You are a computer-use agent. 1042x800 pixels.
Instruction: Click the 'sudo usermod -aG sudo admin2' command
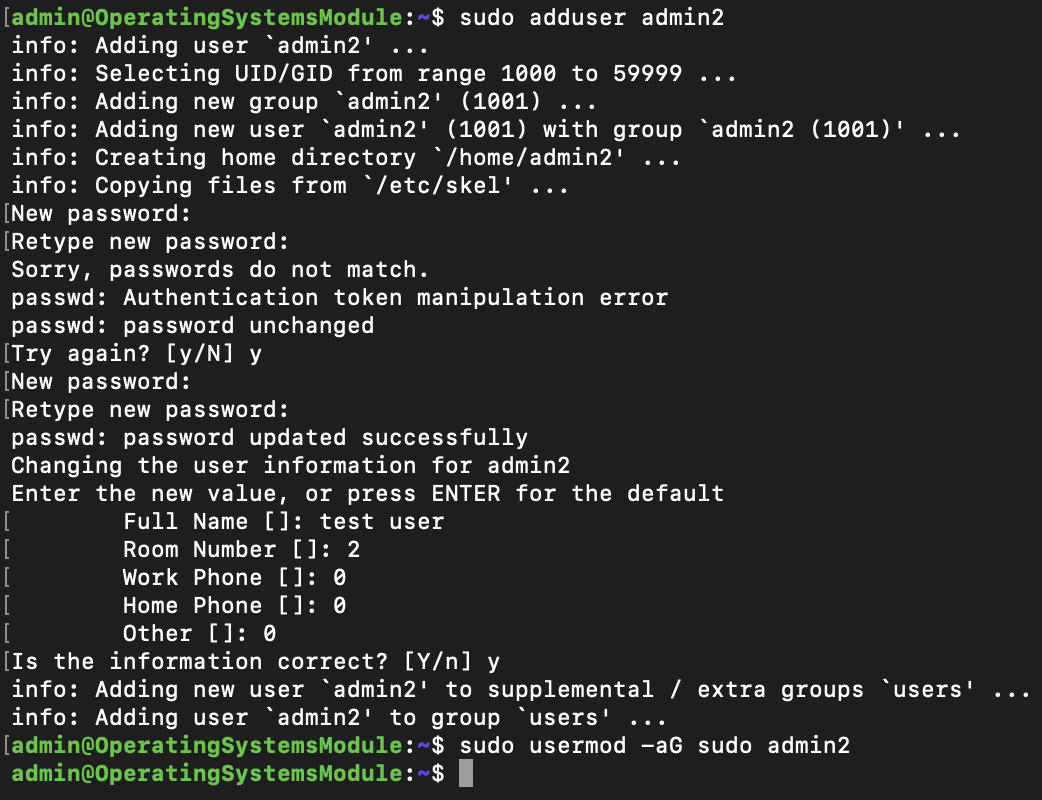[x=654, y=745]
